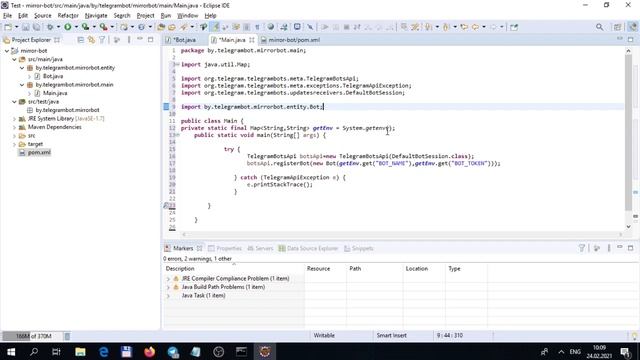Click ENG language indicator in tray
The image size is (640, 360).
[575, 351]
